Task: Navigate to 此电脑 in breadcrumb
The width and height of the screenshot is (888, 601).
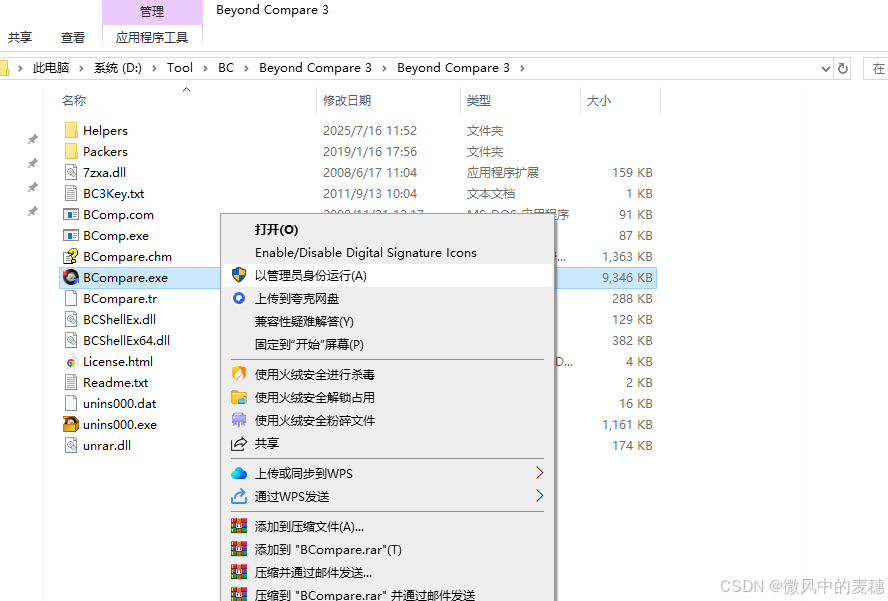Action: click(x=51, y=68)
